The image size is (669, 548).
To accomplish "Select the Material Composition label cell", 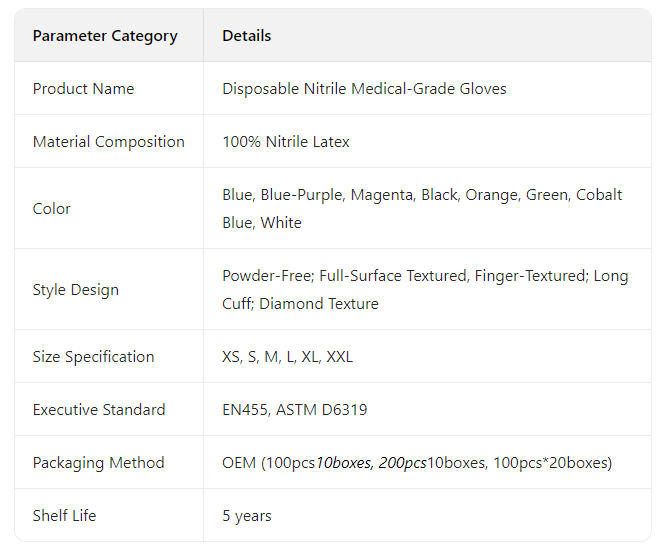I will point(108,142).
